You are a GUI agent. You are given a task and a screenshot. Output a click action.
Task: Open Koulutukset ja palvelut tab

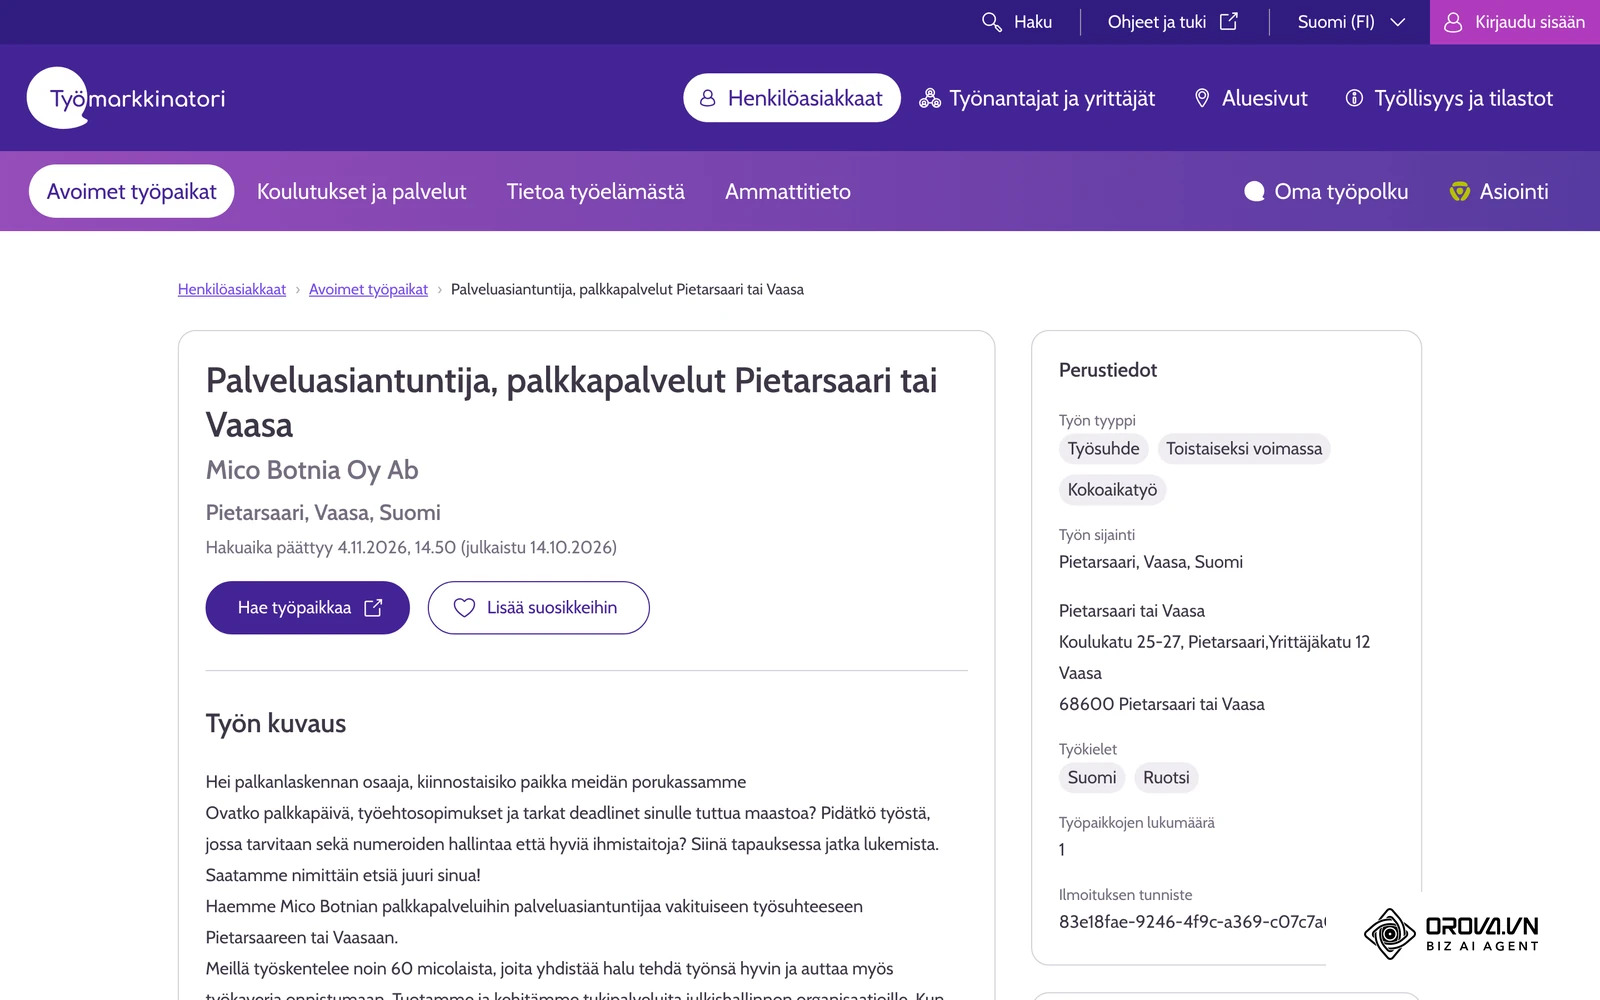pos(362,191)
